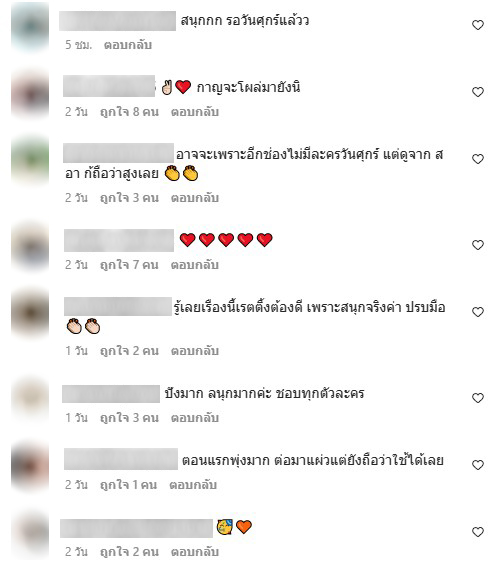
Task: Open blurred username on 'ปังมาก' comment
Action: pos(111,394)
